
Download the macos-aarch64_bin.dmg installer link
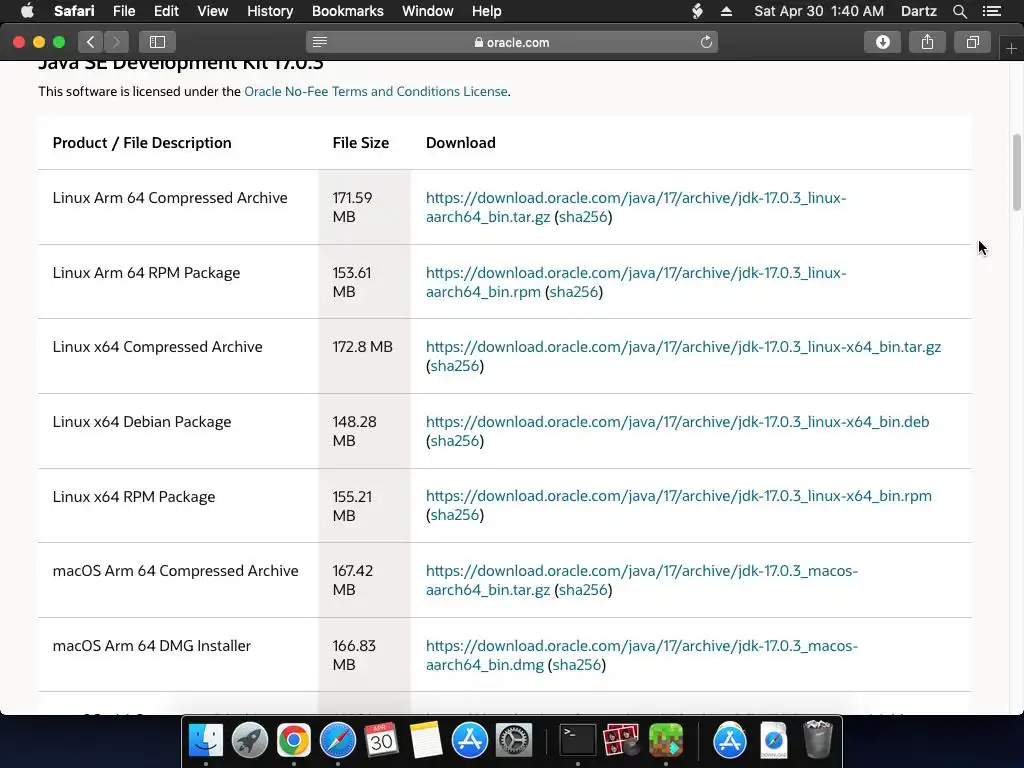642,655
